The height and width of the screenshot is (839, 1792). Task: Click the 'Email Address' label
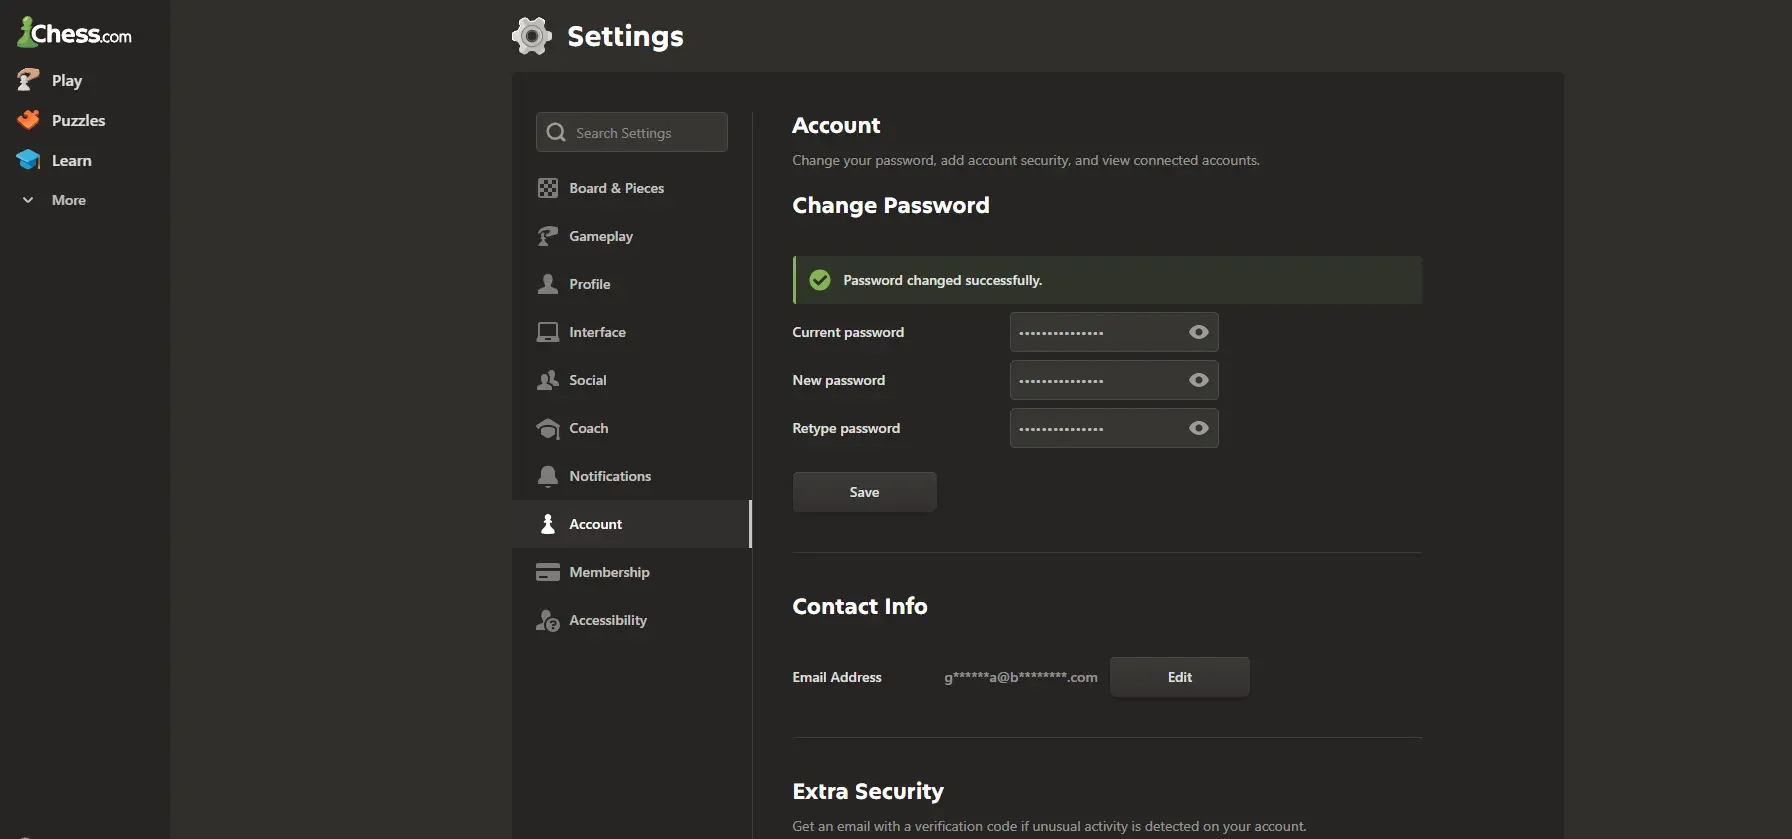pos(837,677)
